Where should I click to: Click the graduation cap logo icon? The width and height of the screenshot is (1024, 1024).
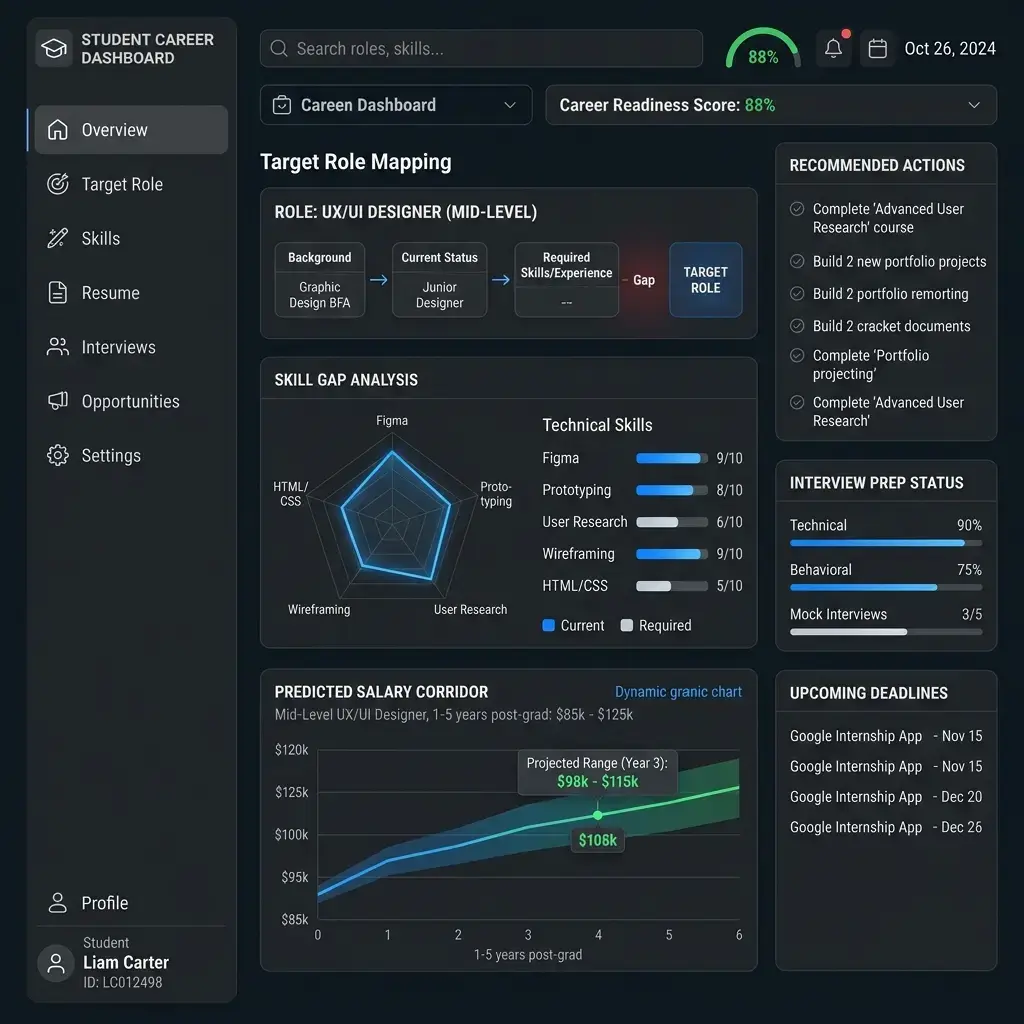(x=54, y=48)
